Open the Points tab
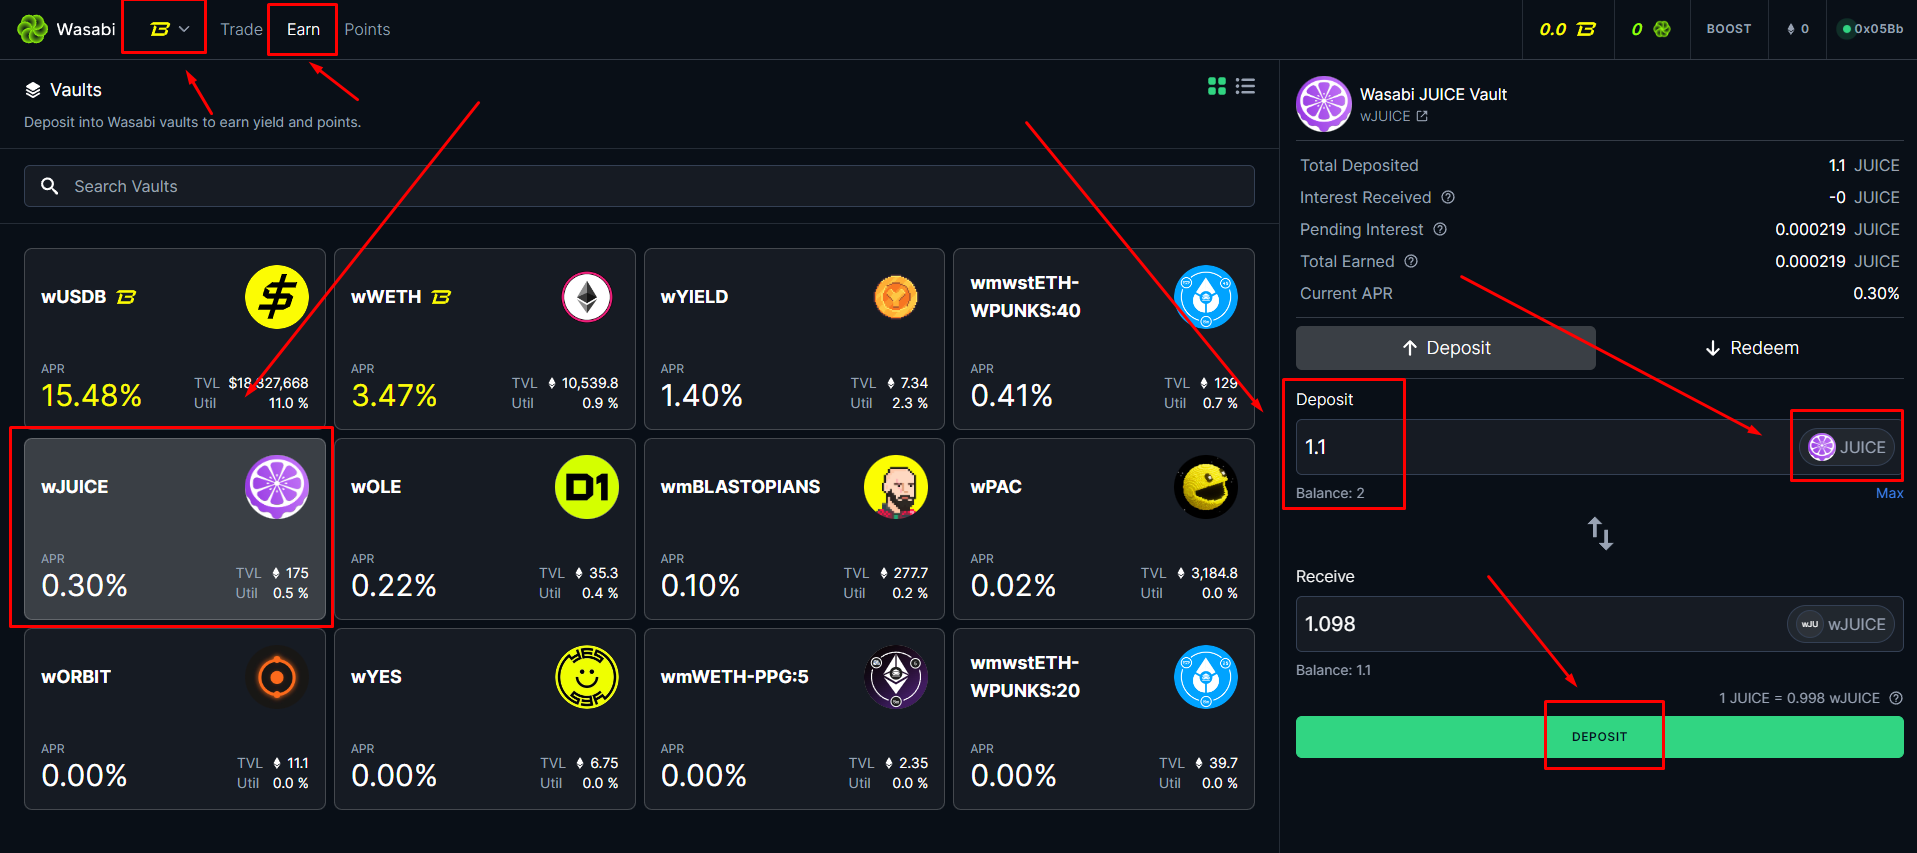 pyautogui.click(x=367, y=29)
